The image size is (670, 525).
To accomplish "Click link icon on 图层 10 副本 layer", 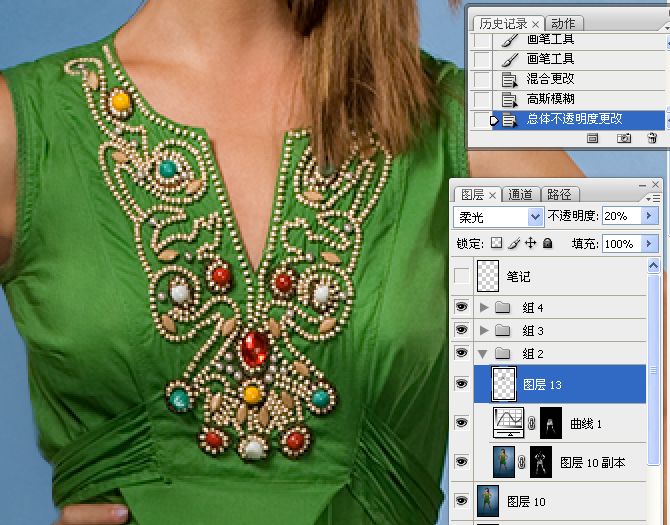I will (522, 462).
